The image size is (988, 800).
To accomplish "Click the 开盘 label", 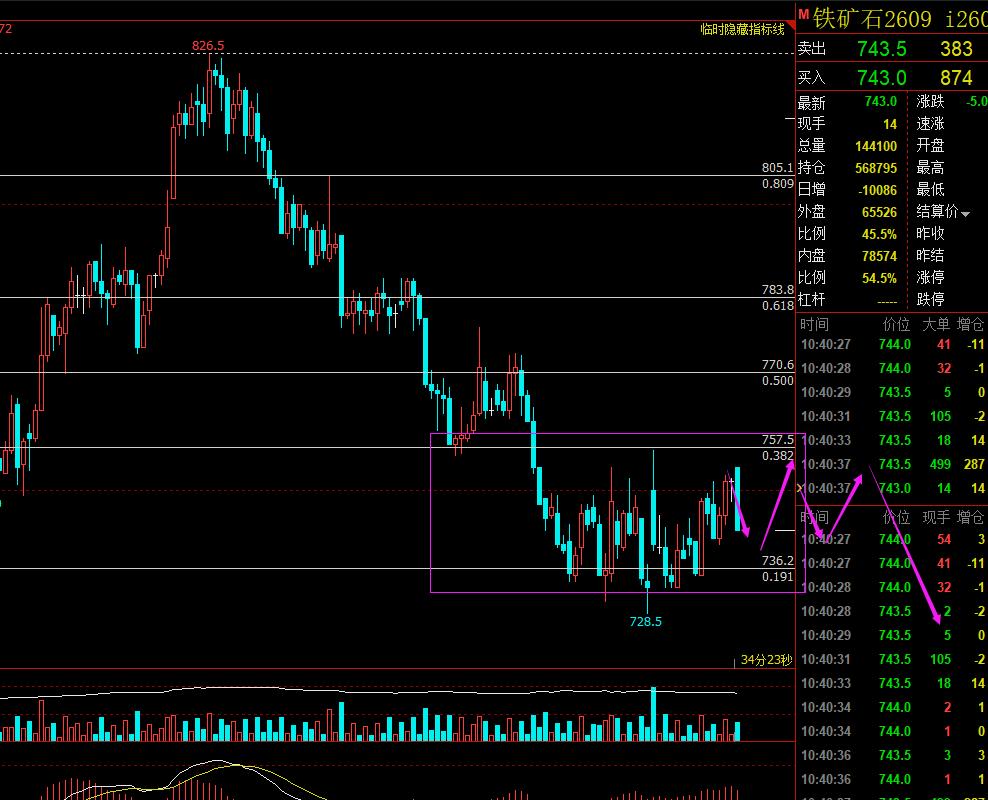I will [930, 146].
